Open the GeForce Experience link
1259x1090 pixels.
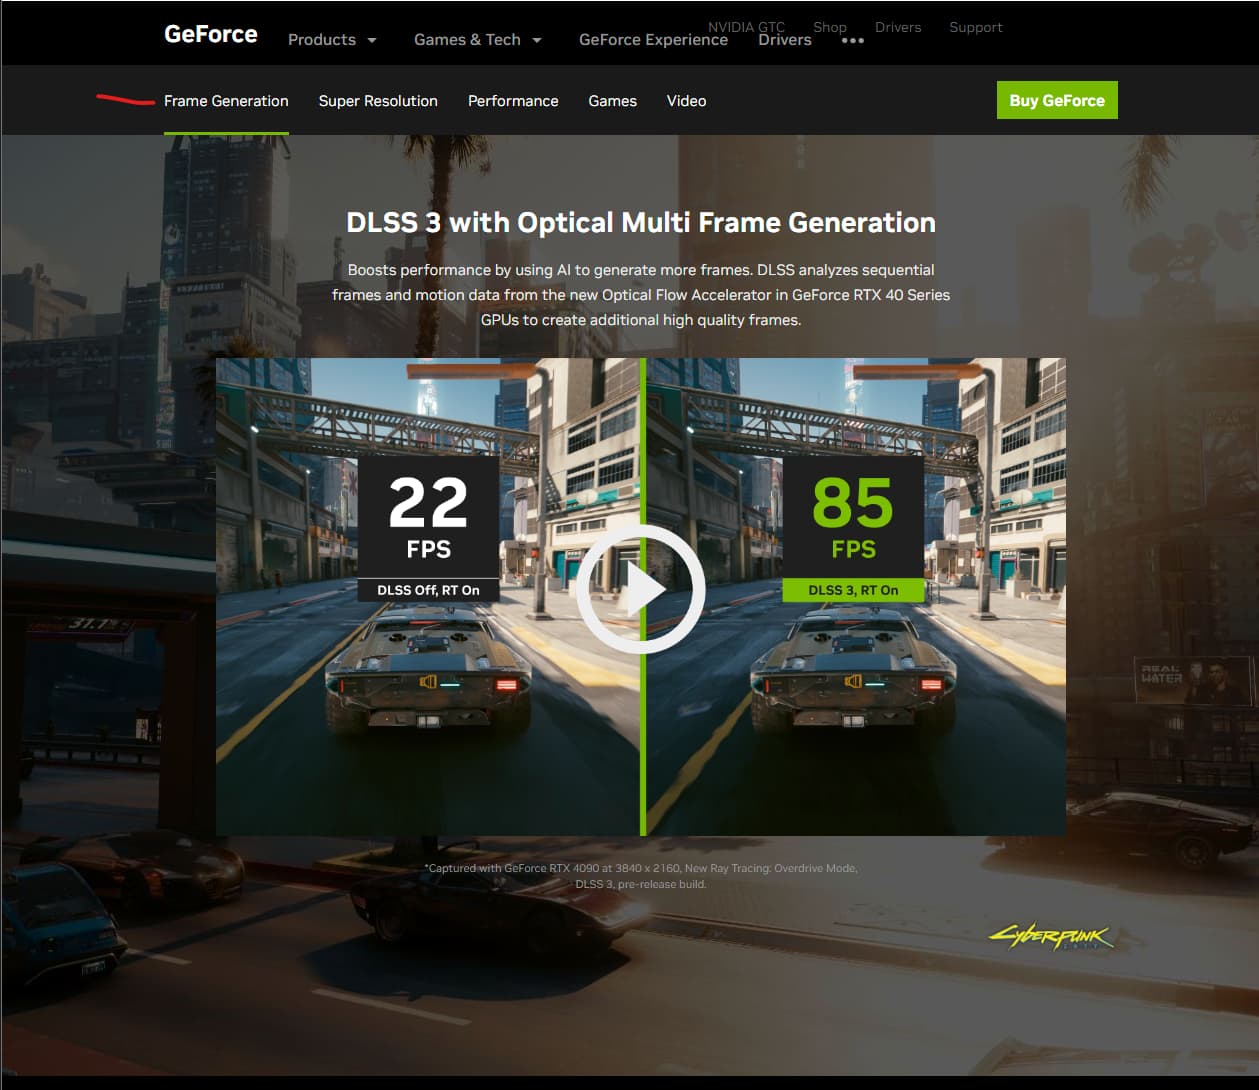click(x=653, y=39)
